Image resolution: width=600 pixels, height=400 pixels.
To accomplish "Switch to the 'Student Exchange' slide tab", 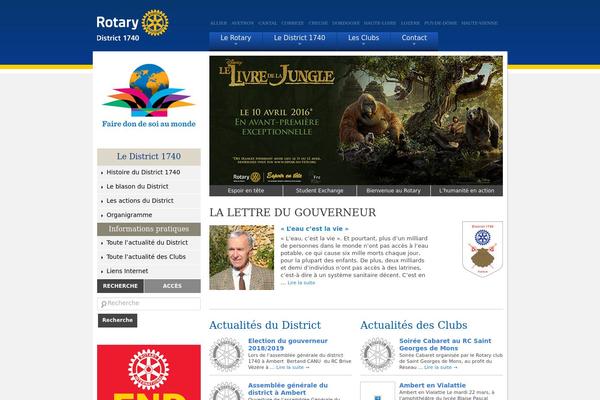I will pyautogui.click(x=320, y=191).
